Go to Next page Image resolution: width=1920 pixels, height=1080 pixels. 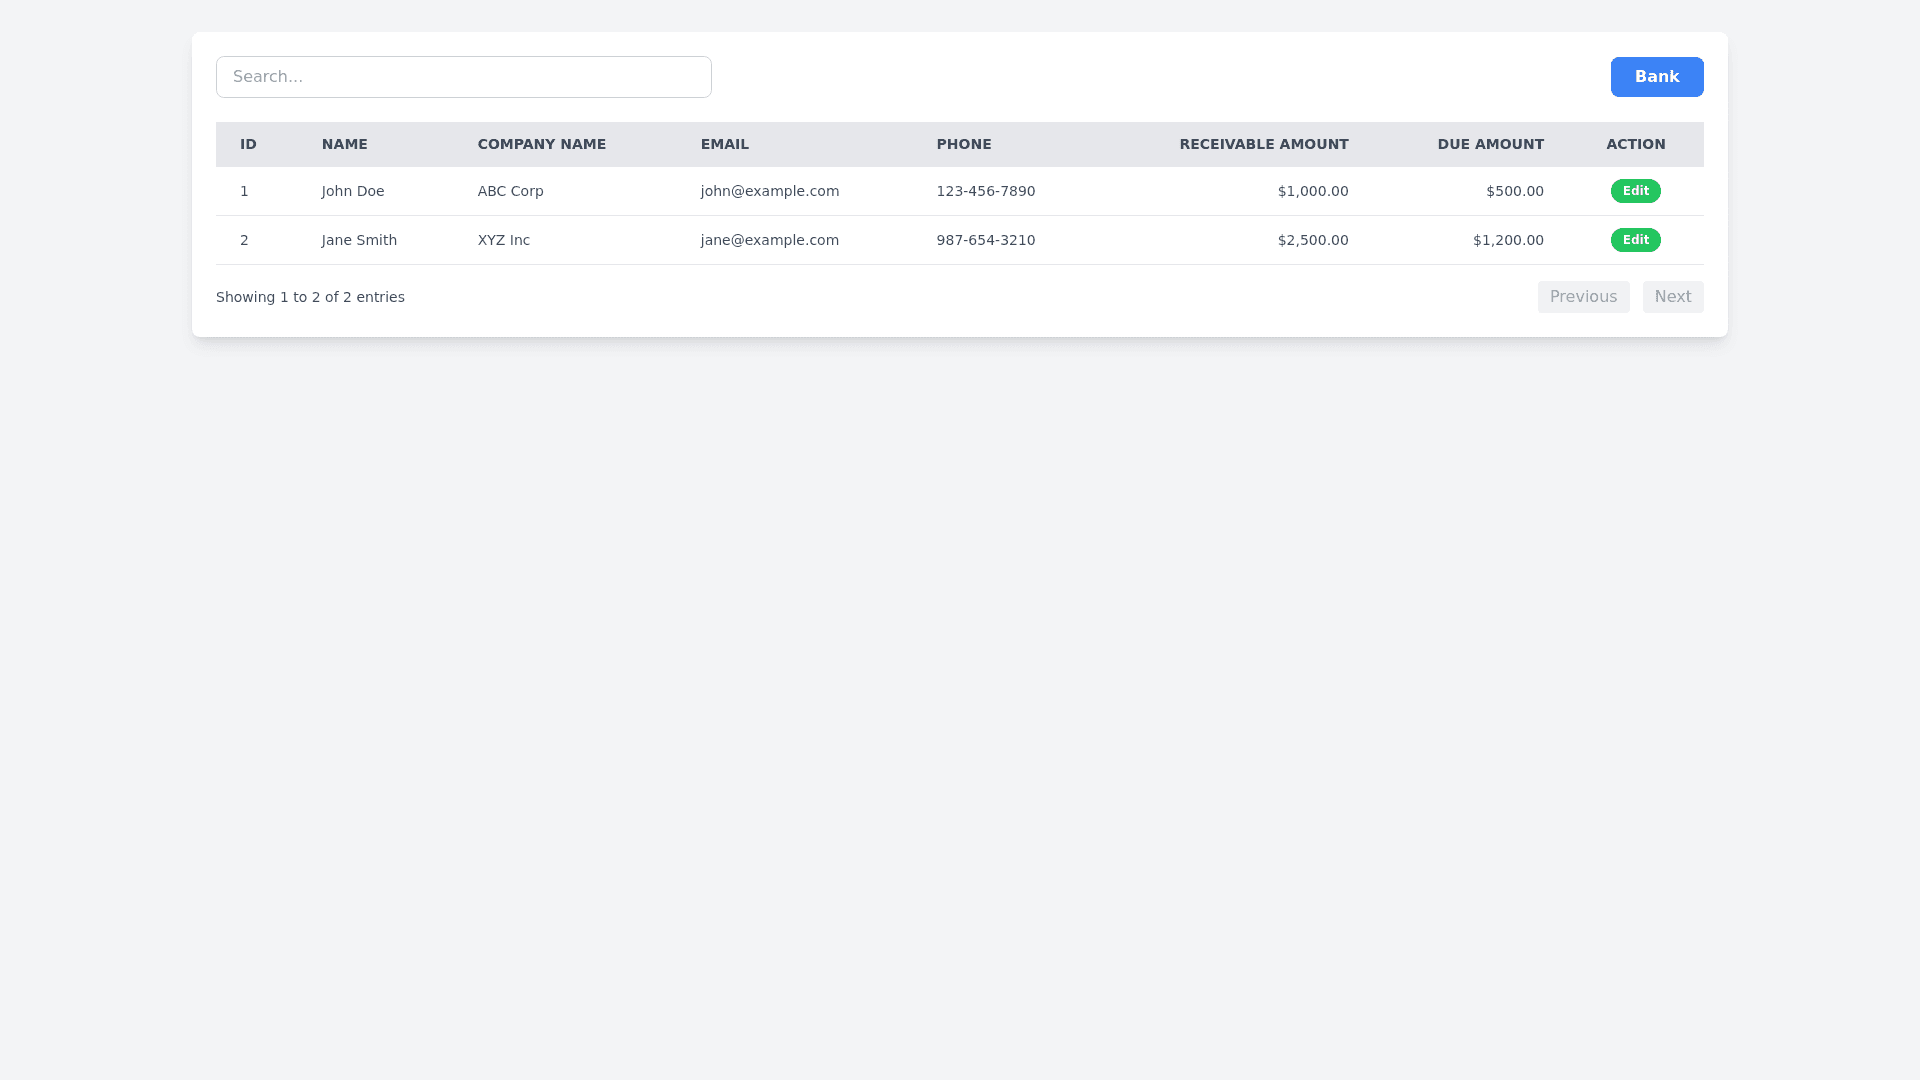point(1672,297)
